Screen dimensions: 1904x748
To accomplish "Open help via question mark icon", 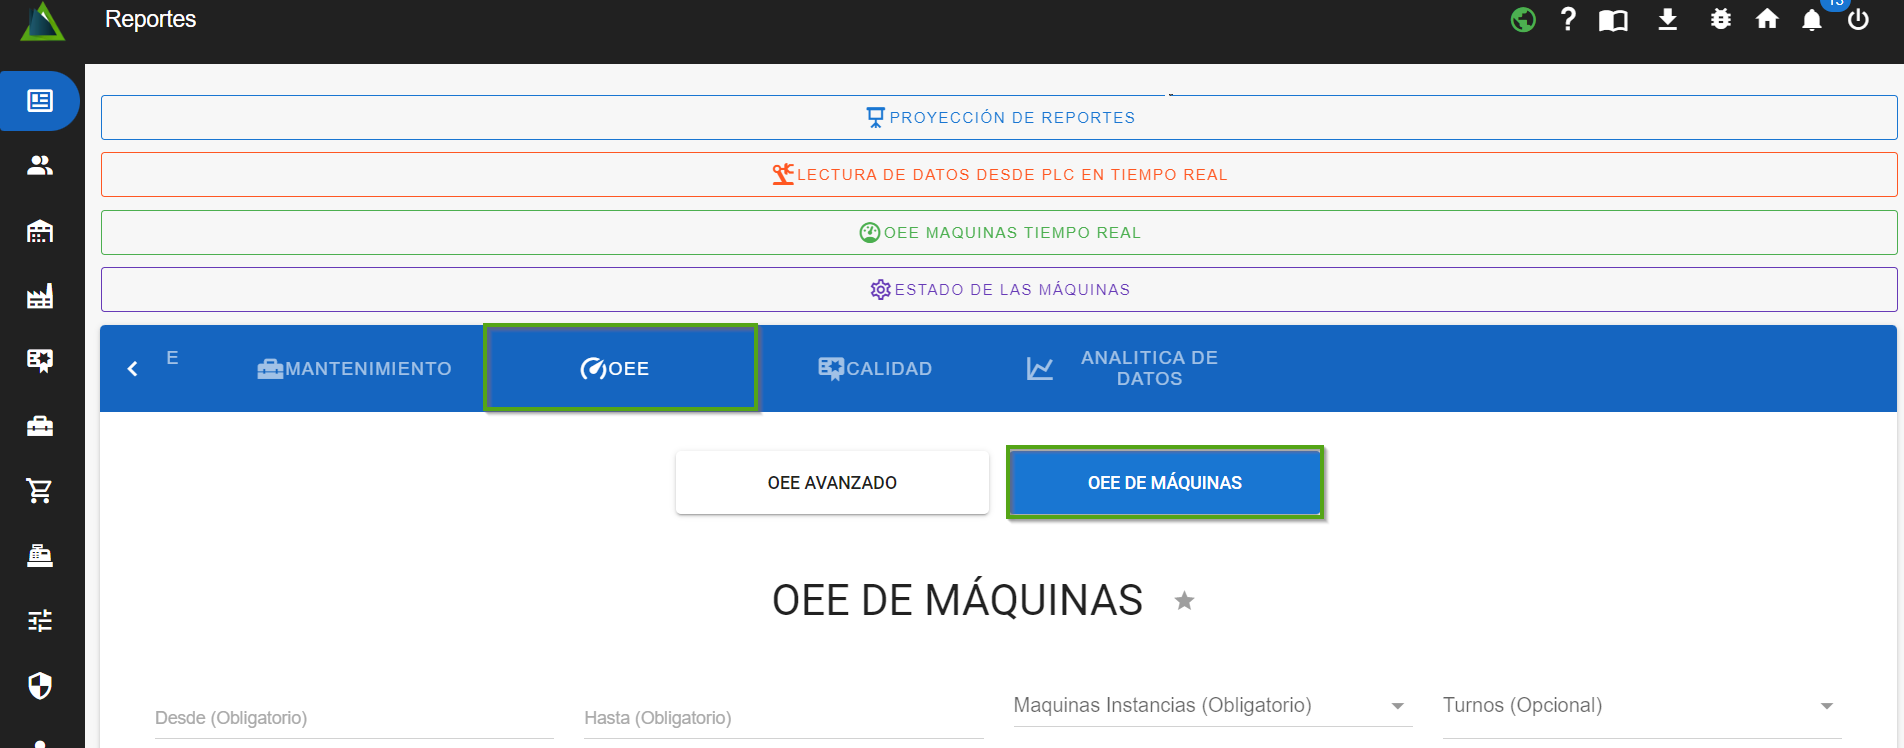I will point(1568,20).
